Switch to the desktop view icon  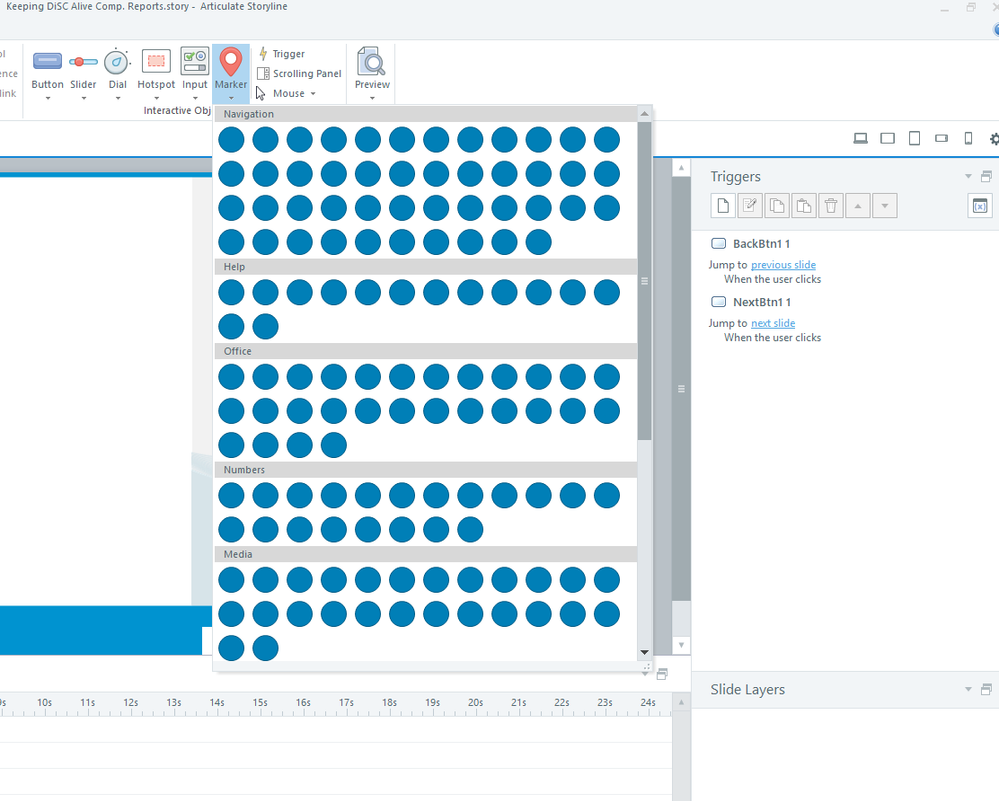(x=860, y=139)
